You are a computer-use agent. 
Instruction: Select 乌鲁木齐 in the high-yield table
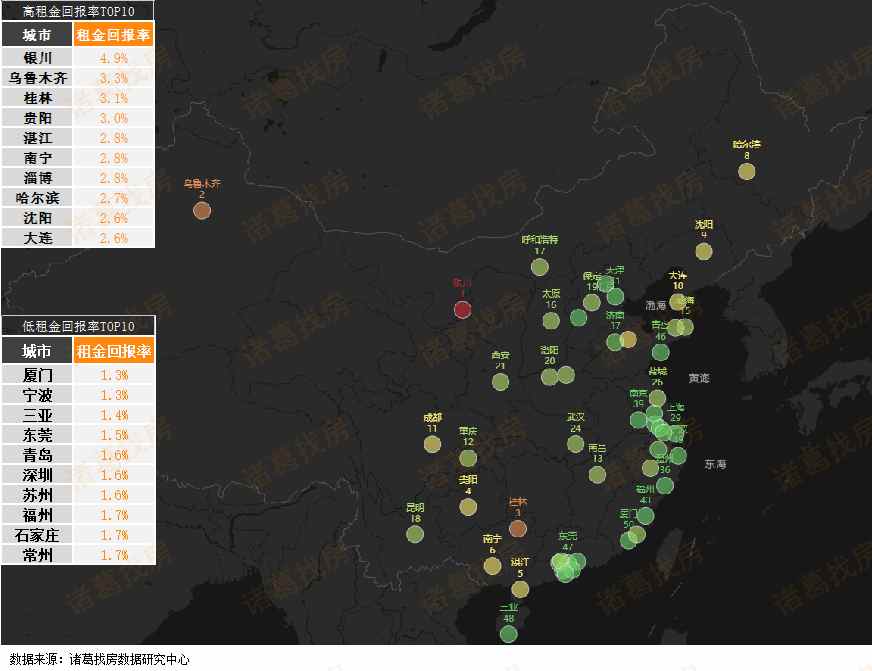click(x=37, y=78)
